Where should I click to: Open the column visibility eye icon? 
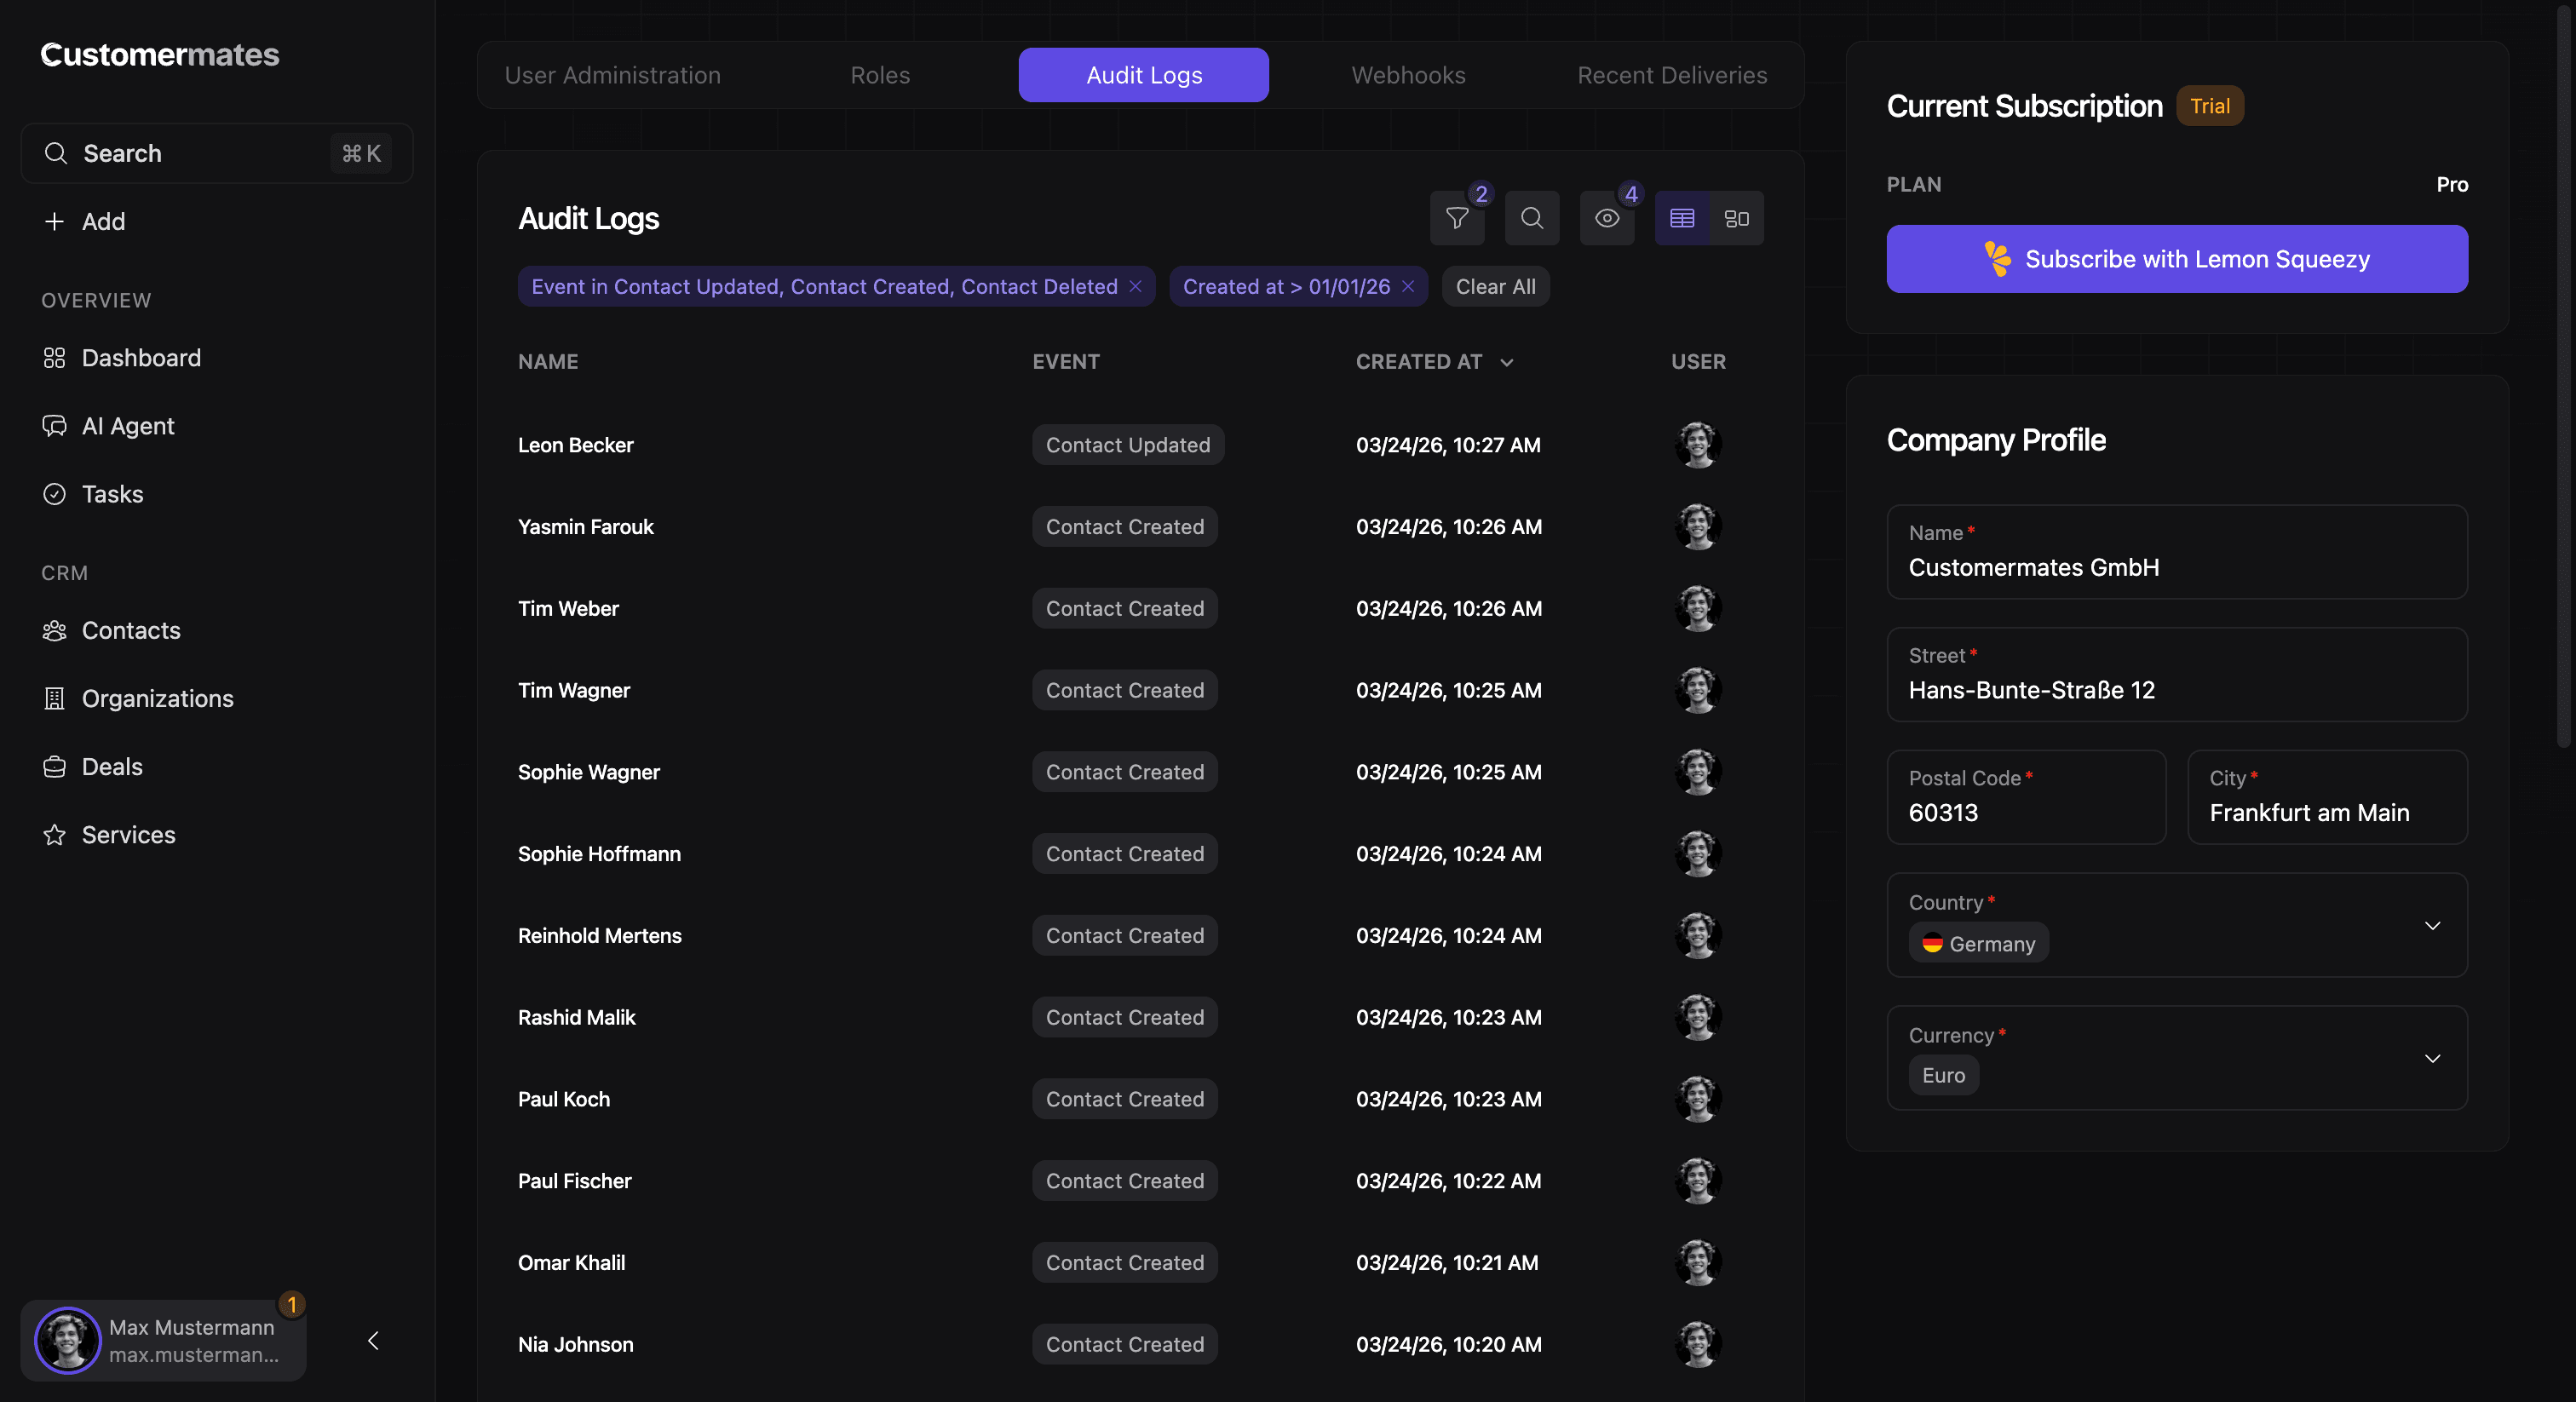click(x=1606, y=218)
